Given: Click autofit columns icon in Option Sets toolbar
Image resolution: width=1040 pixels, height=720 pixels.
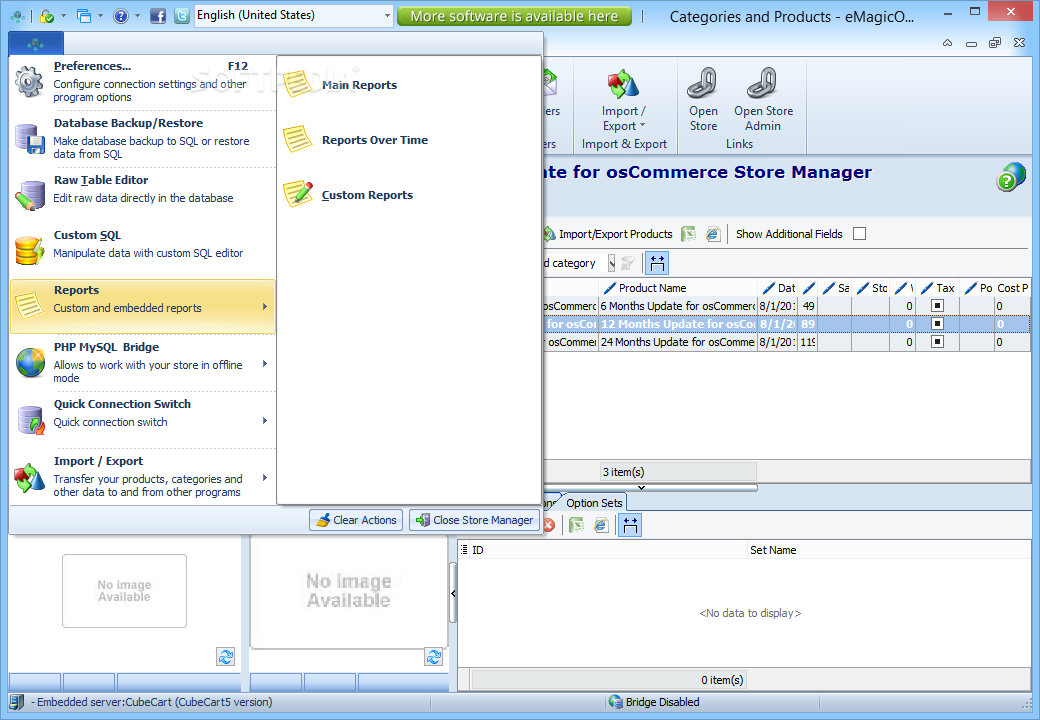Looking at the screenshot, I should 629,525.
